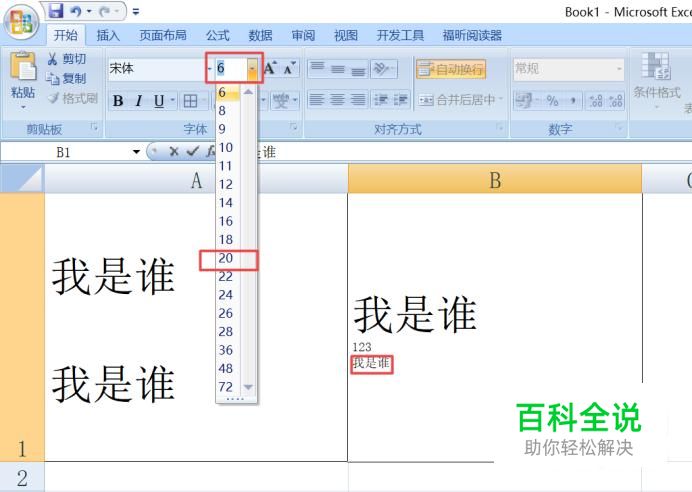Click the Office button logo
Viewport: 692px width, 492px height.
[x=21, y=21]
